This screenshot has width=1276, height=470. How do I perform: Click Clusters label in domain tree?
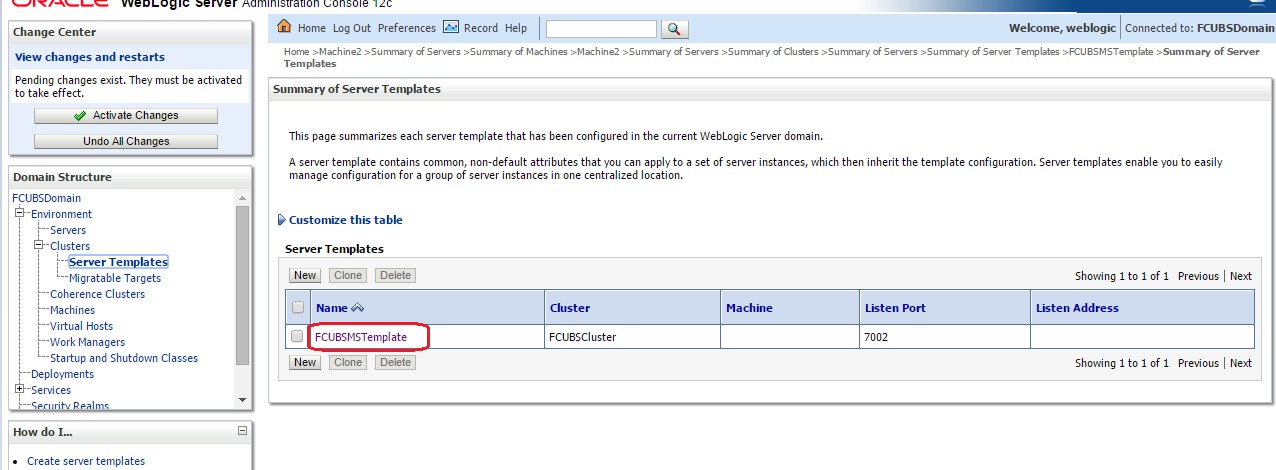pyautogui.click(x=70, y=246)
